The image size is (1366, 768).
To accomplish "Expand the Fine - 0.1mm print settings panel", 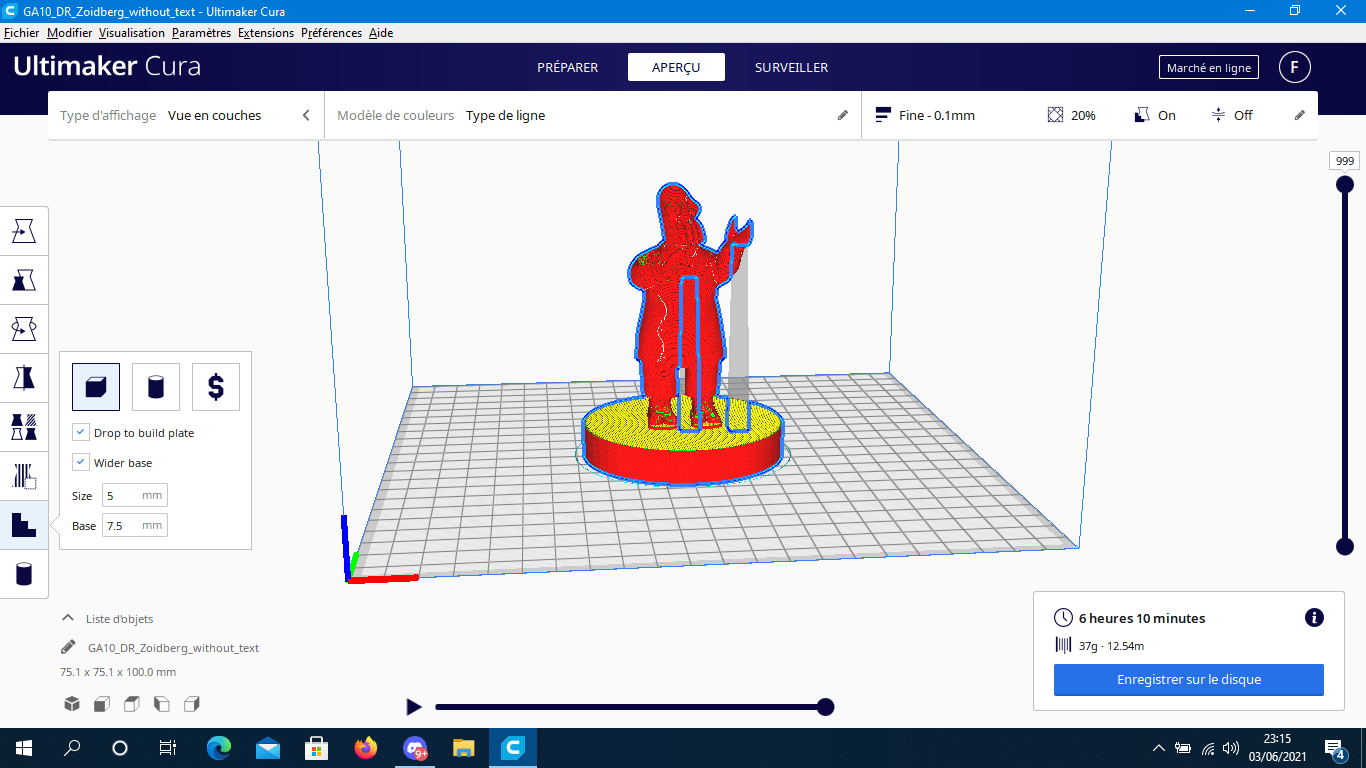I will tap(1090, 115).
